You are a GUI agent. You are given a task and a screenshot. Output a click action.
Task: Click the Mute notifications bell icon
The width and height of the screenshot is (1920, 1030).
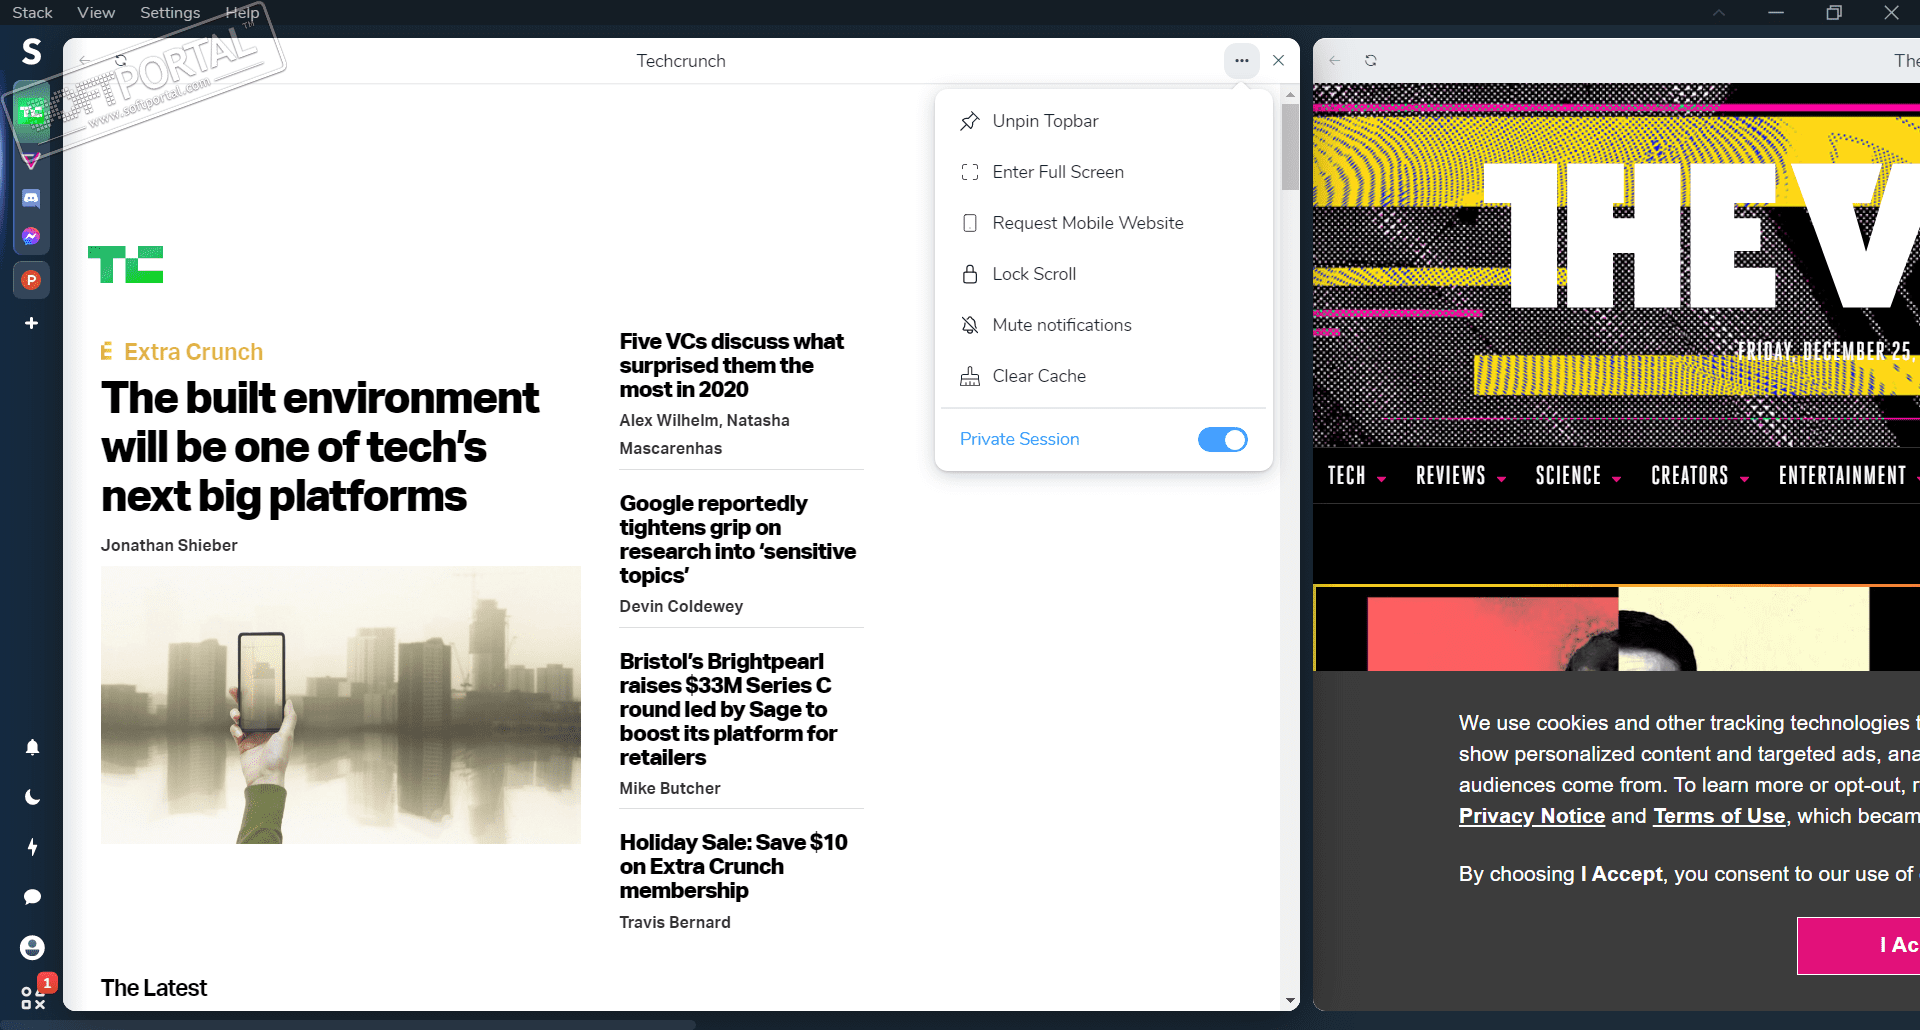click(970, 325)
